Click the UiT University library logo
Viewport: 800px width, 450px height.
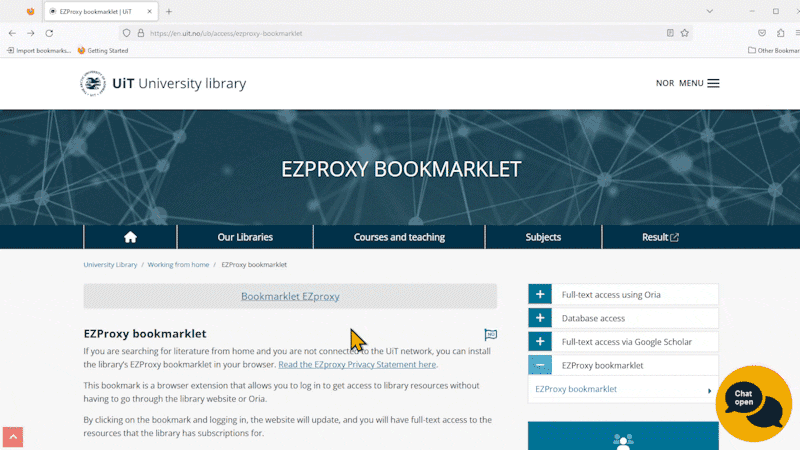pyautogui.click(x=163, y=83)
